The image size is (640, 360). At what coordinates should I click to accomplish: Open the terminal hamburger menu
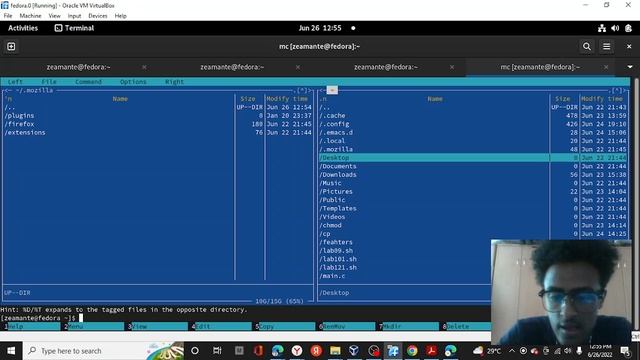pos(607,47)
